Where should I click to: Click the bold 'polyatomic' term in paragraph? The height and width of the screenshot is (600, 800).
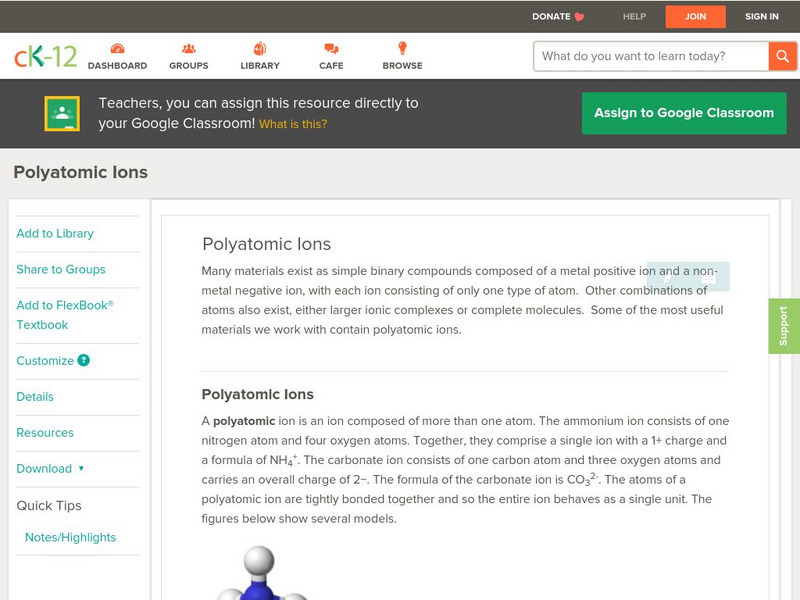pyautogui.click(x=244, y=421)
